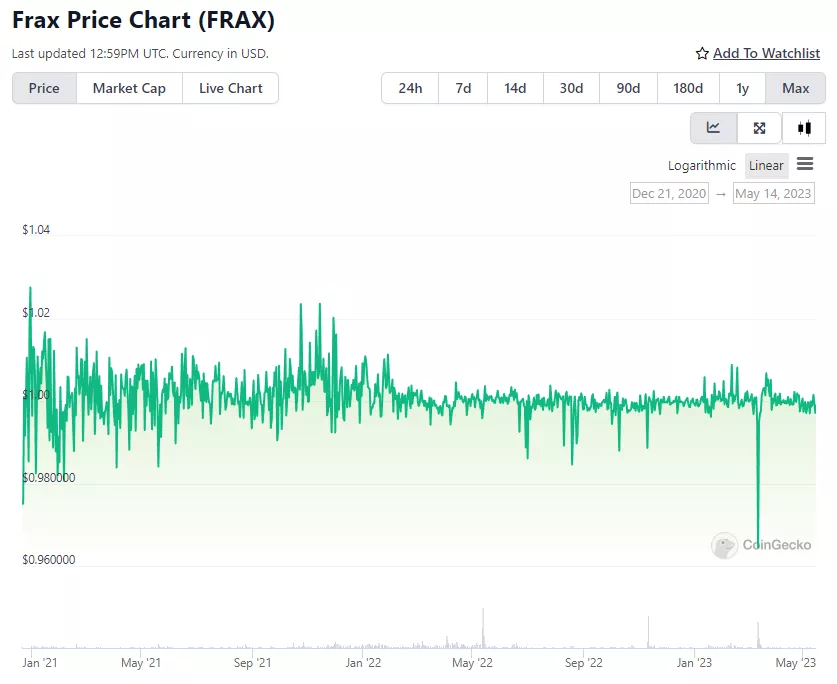The image size is (837, 684).
Task: Select the Price tab
Action: (x=43, y=88)
